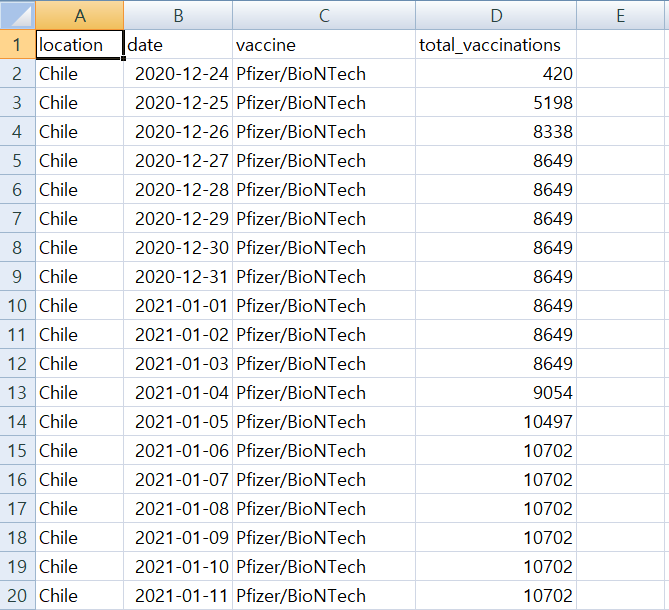Screen dimensions: 669x610
Task: Select the cell with date 2020-12-31
Action: [x=178, y=276]
